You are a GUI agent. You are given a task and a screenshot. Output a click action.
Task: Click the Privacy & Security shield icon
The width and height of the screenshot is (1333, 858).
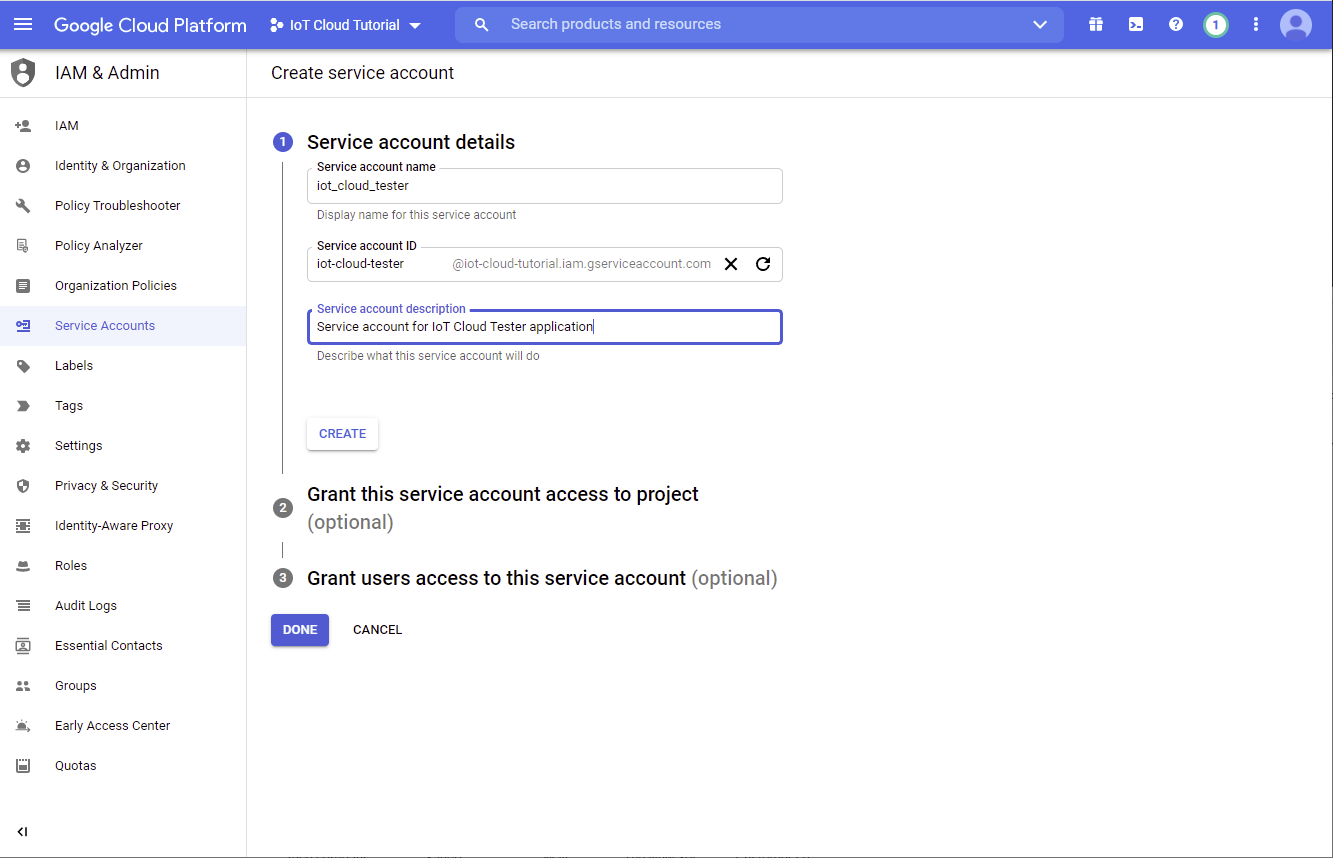click(x=23, y=486)
